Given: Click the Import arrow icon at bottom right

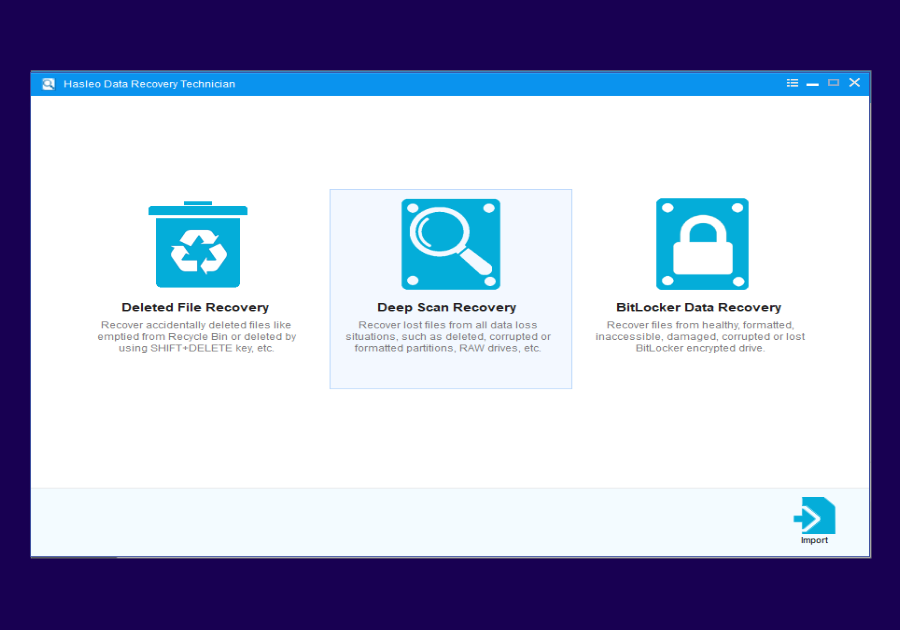Looking at the screenshot, I should (x=813, y=514).
